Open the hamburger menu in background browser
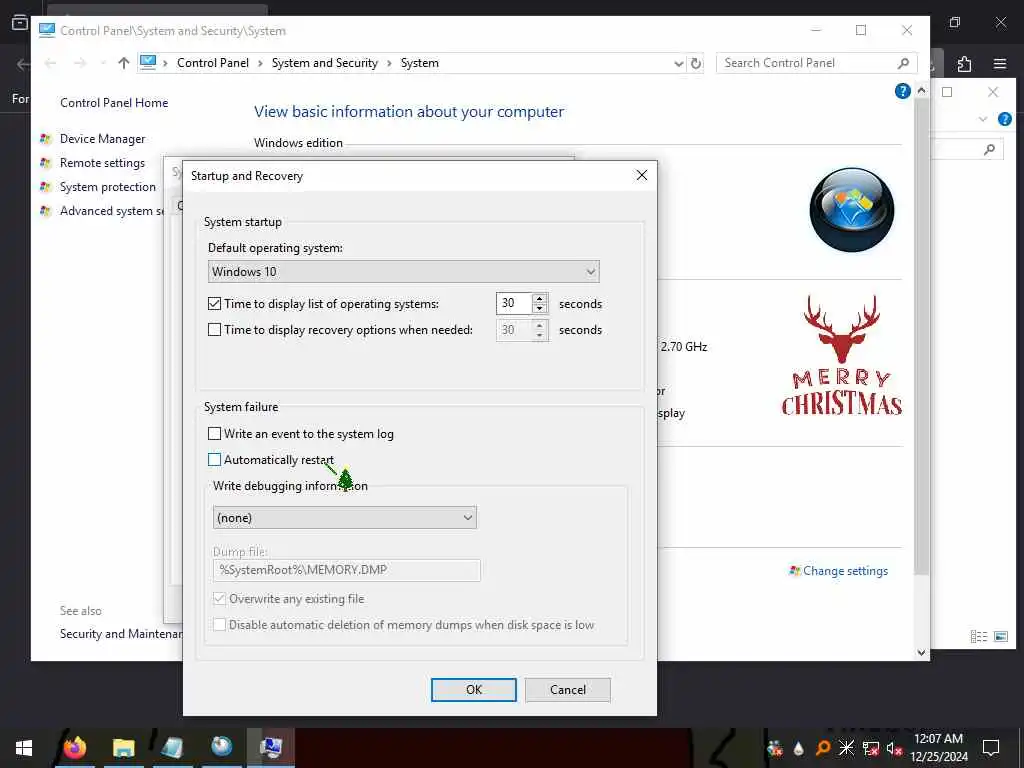The image size is (1024, 768). 1000,63
